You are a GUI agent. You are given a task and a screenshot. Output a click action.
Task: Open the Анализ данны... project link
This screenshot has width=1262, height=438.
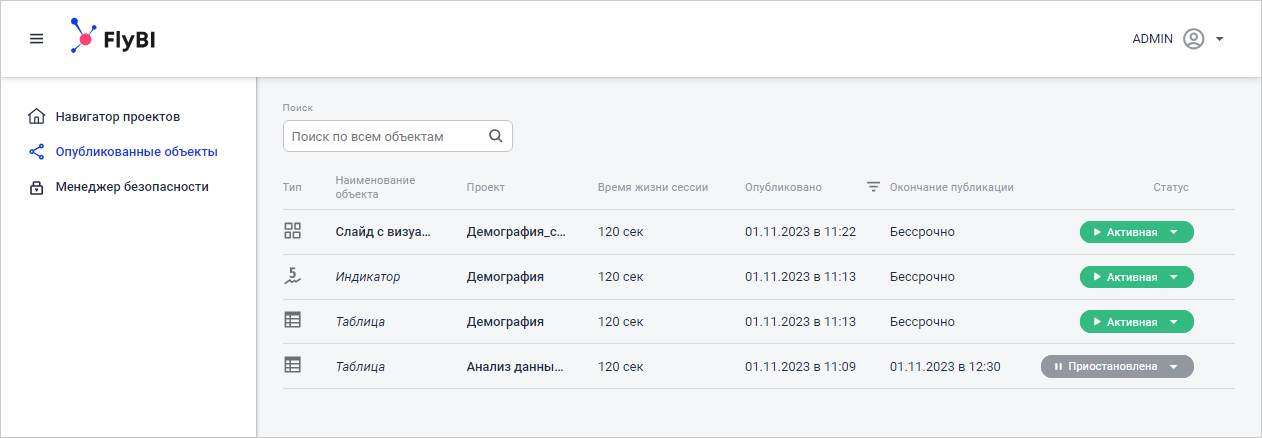point(515,367)
